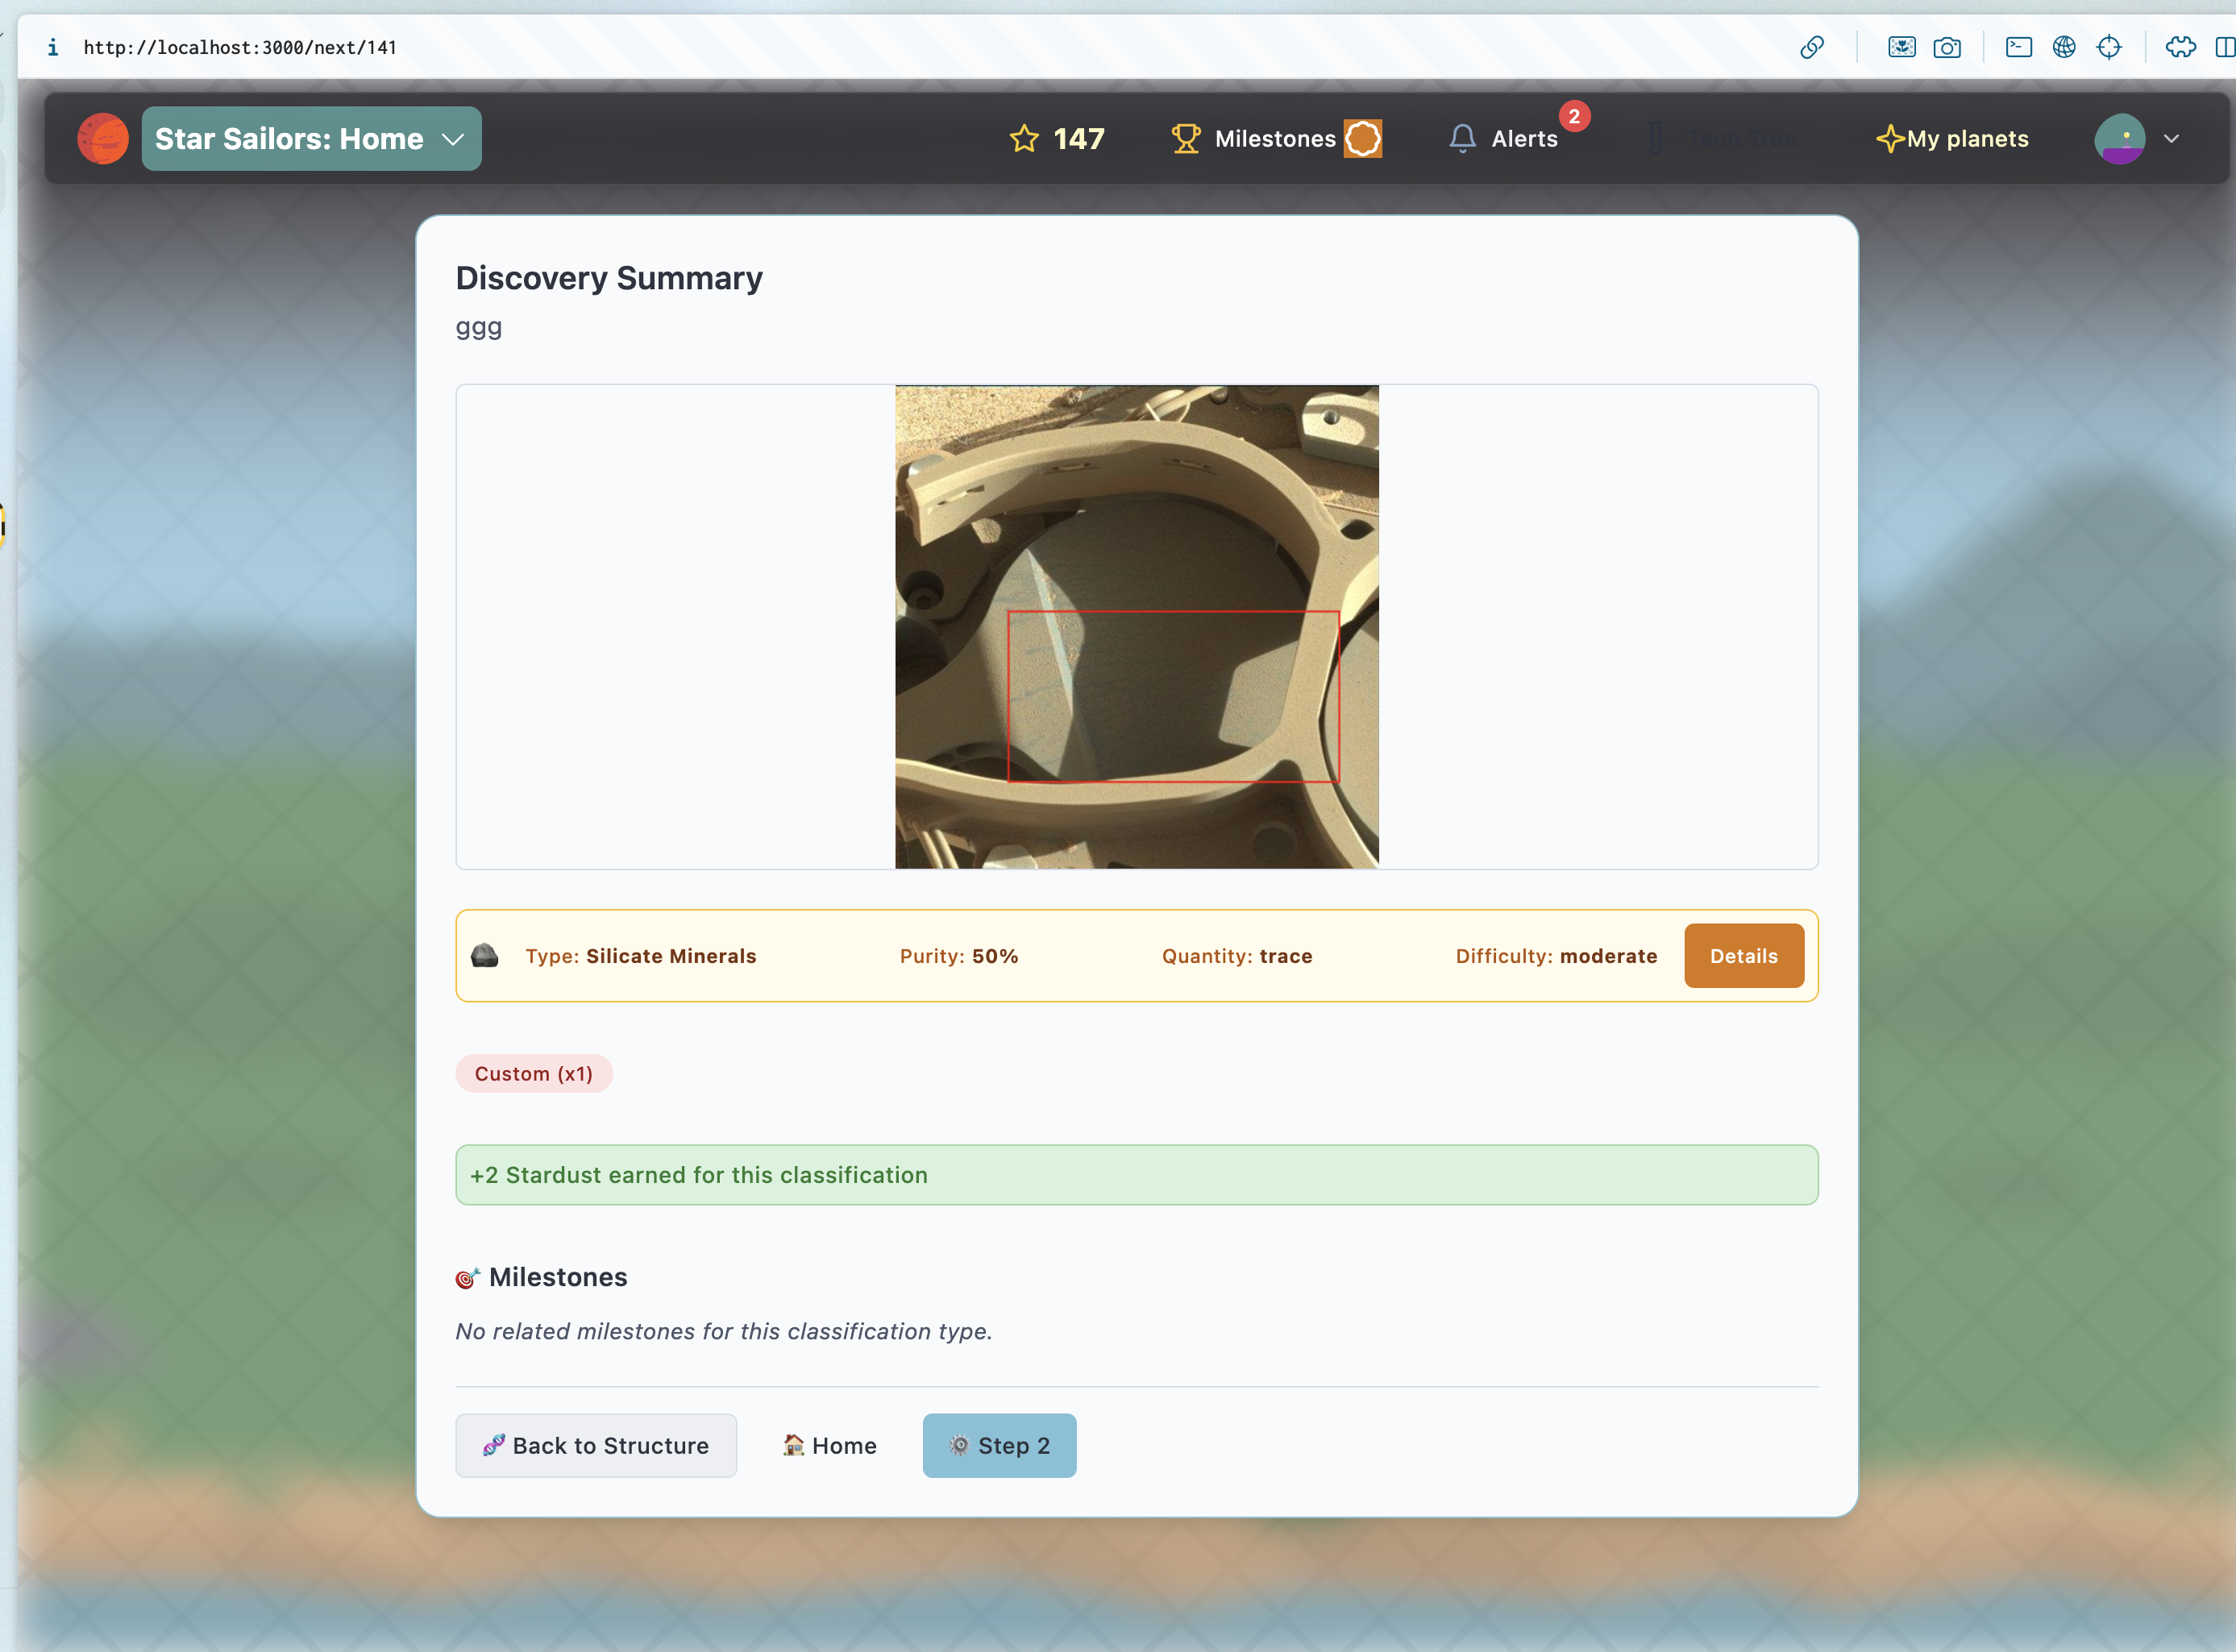Proceed to Step 2

pyautogui.click(x=998, y=1444)
